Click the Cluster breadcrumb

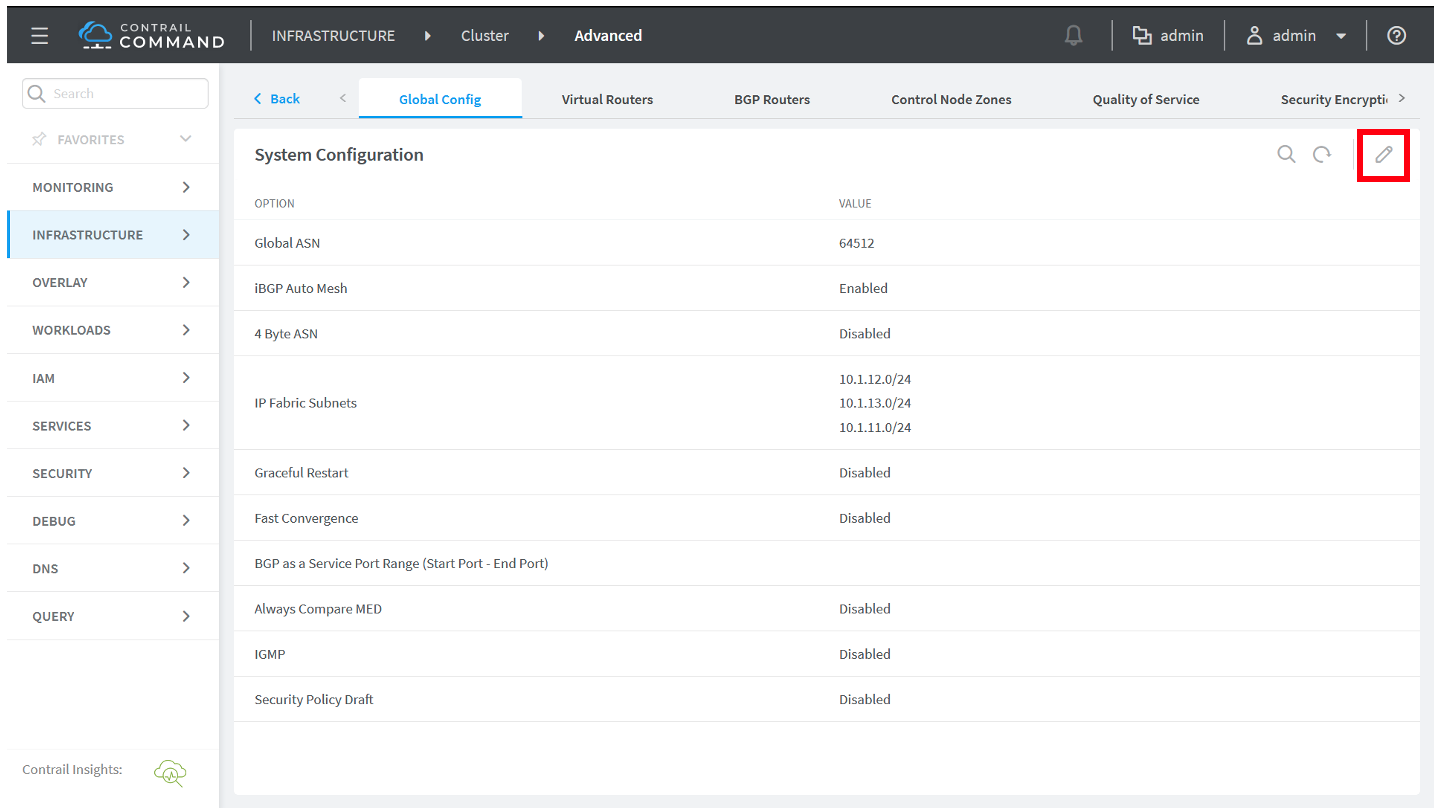point(484,36)
